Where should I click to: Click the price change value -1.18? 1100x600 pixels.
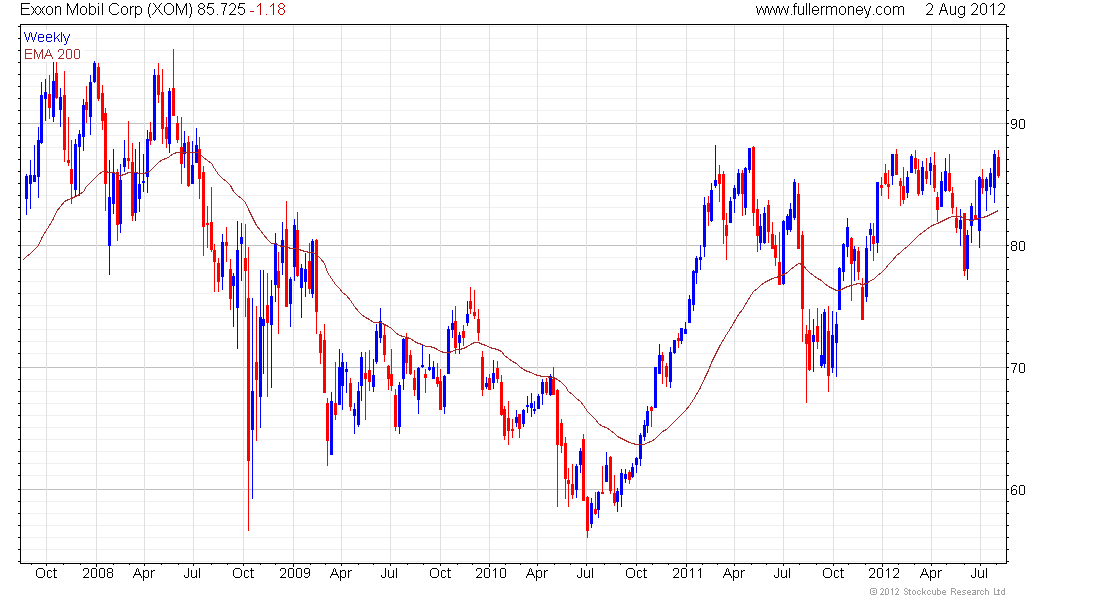268,10
